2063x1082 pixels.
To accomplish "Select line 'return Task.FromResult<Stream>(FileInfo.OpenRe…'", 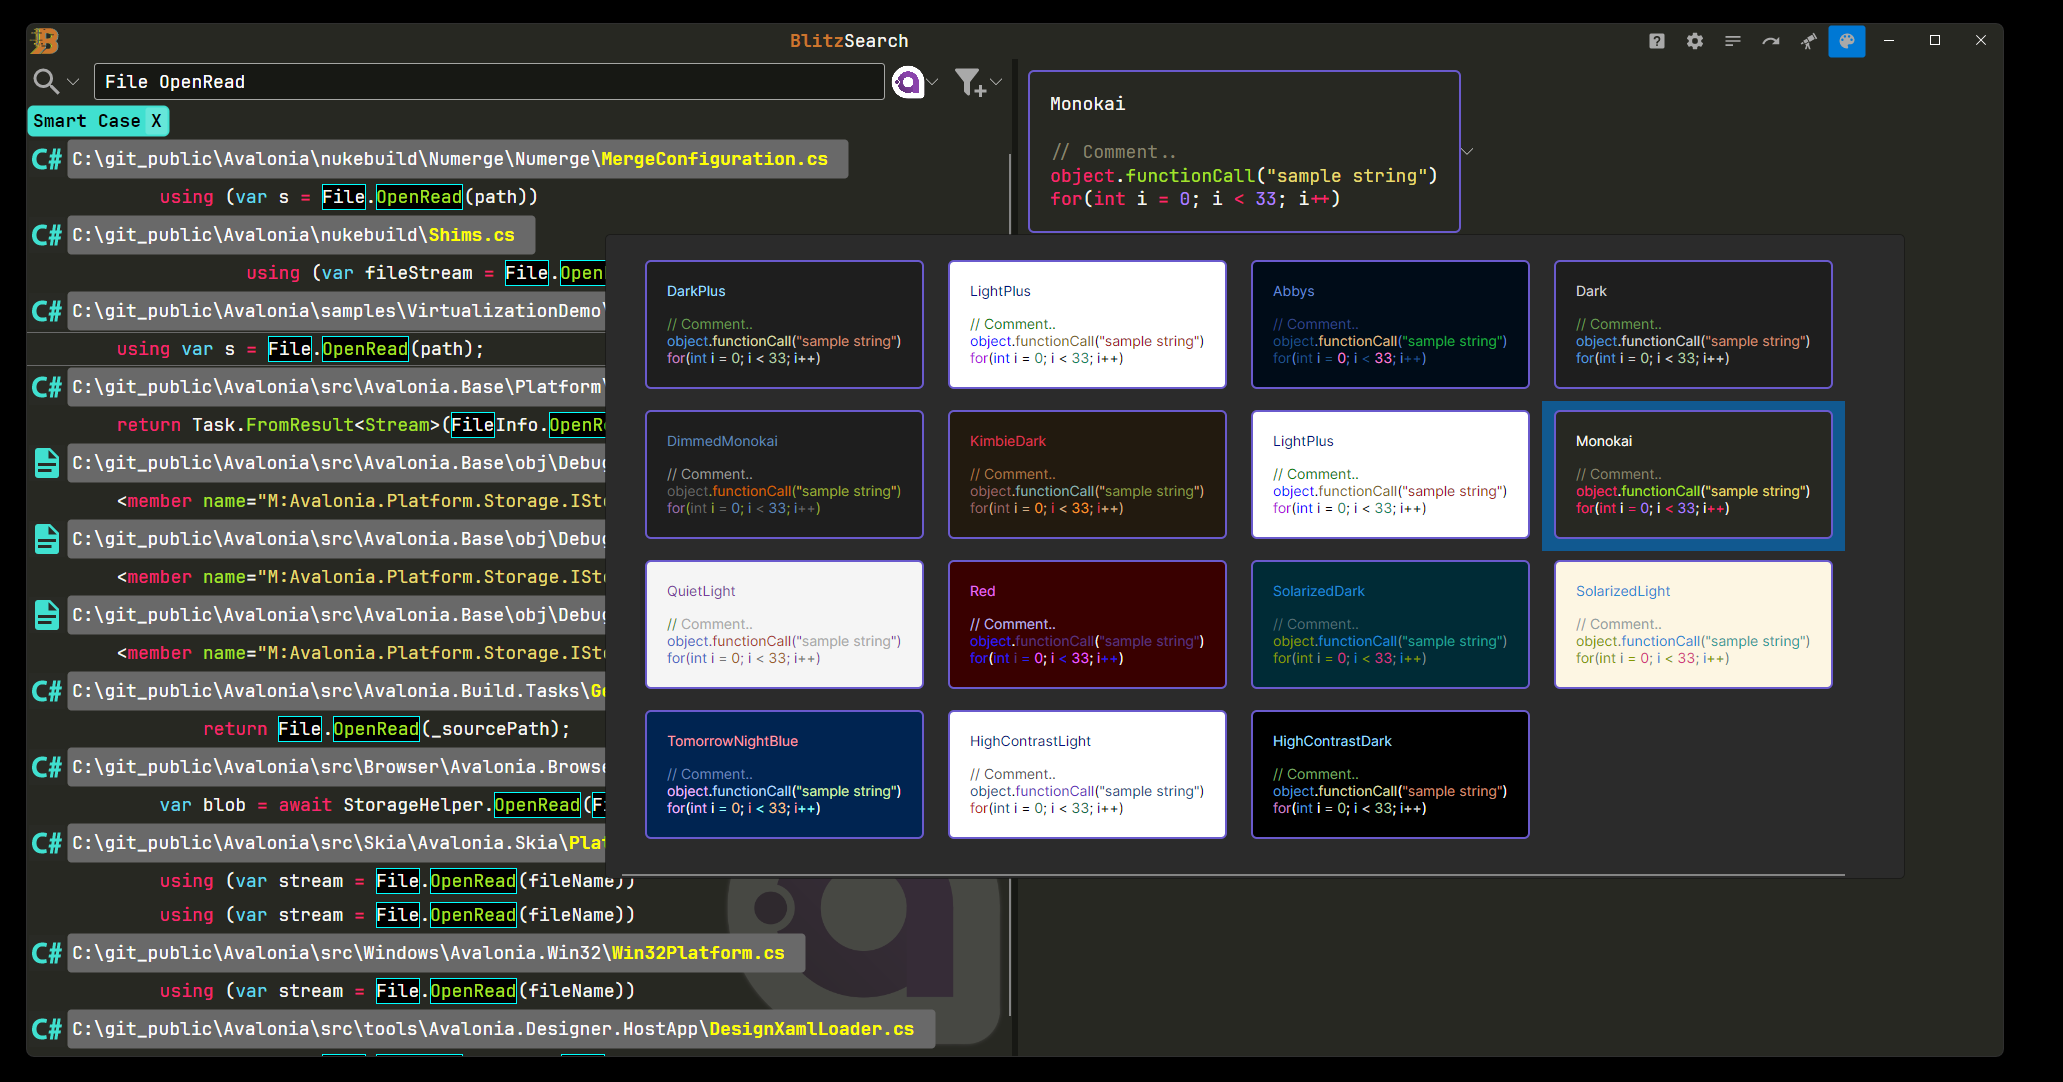I will tap(360, 425).
